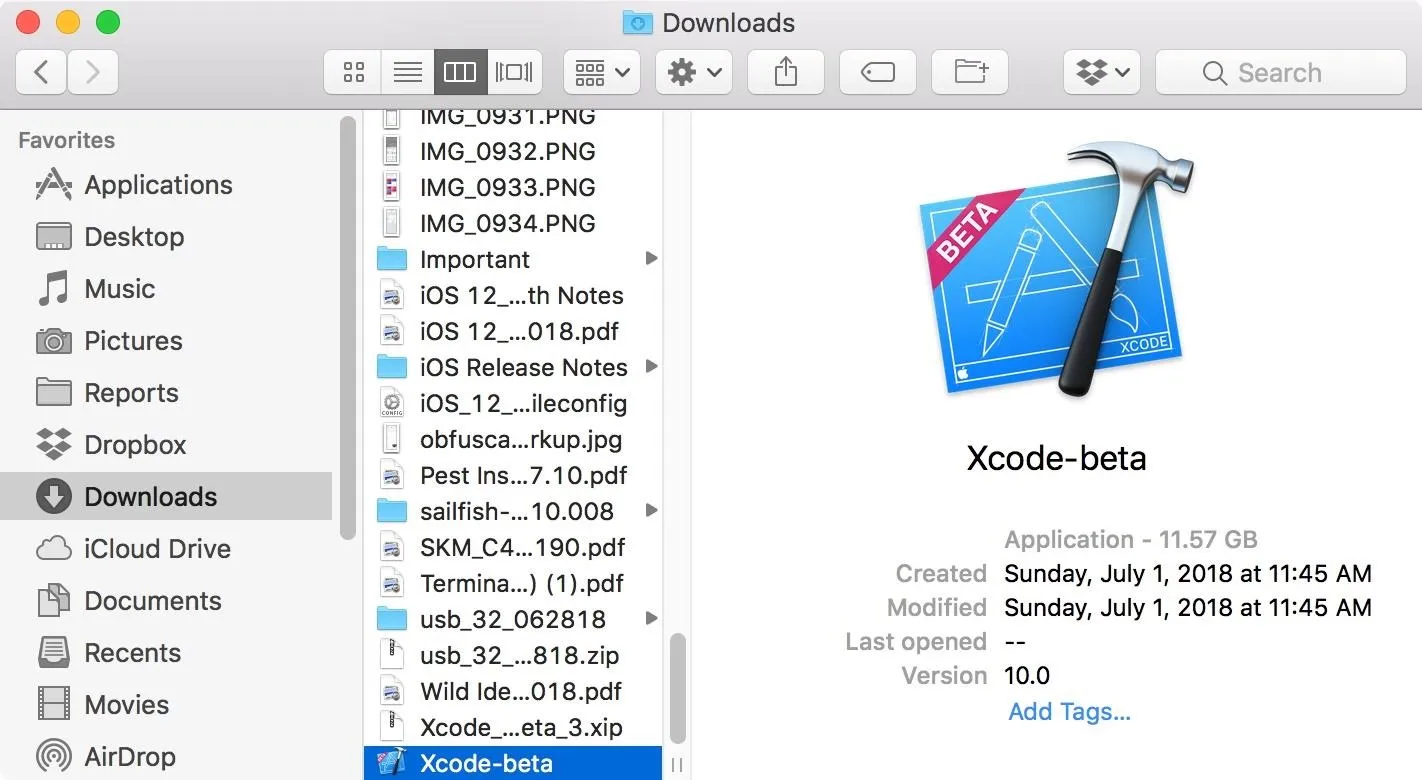Viewport: 1422px width, 780px height.
Task: Select the Xcode_...eta_3.xip file
Action: (513, 727)
